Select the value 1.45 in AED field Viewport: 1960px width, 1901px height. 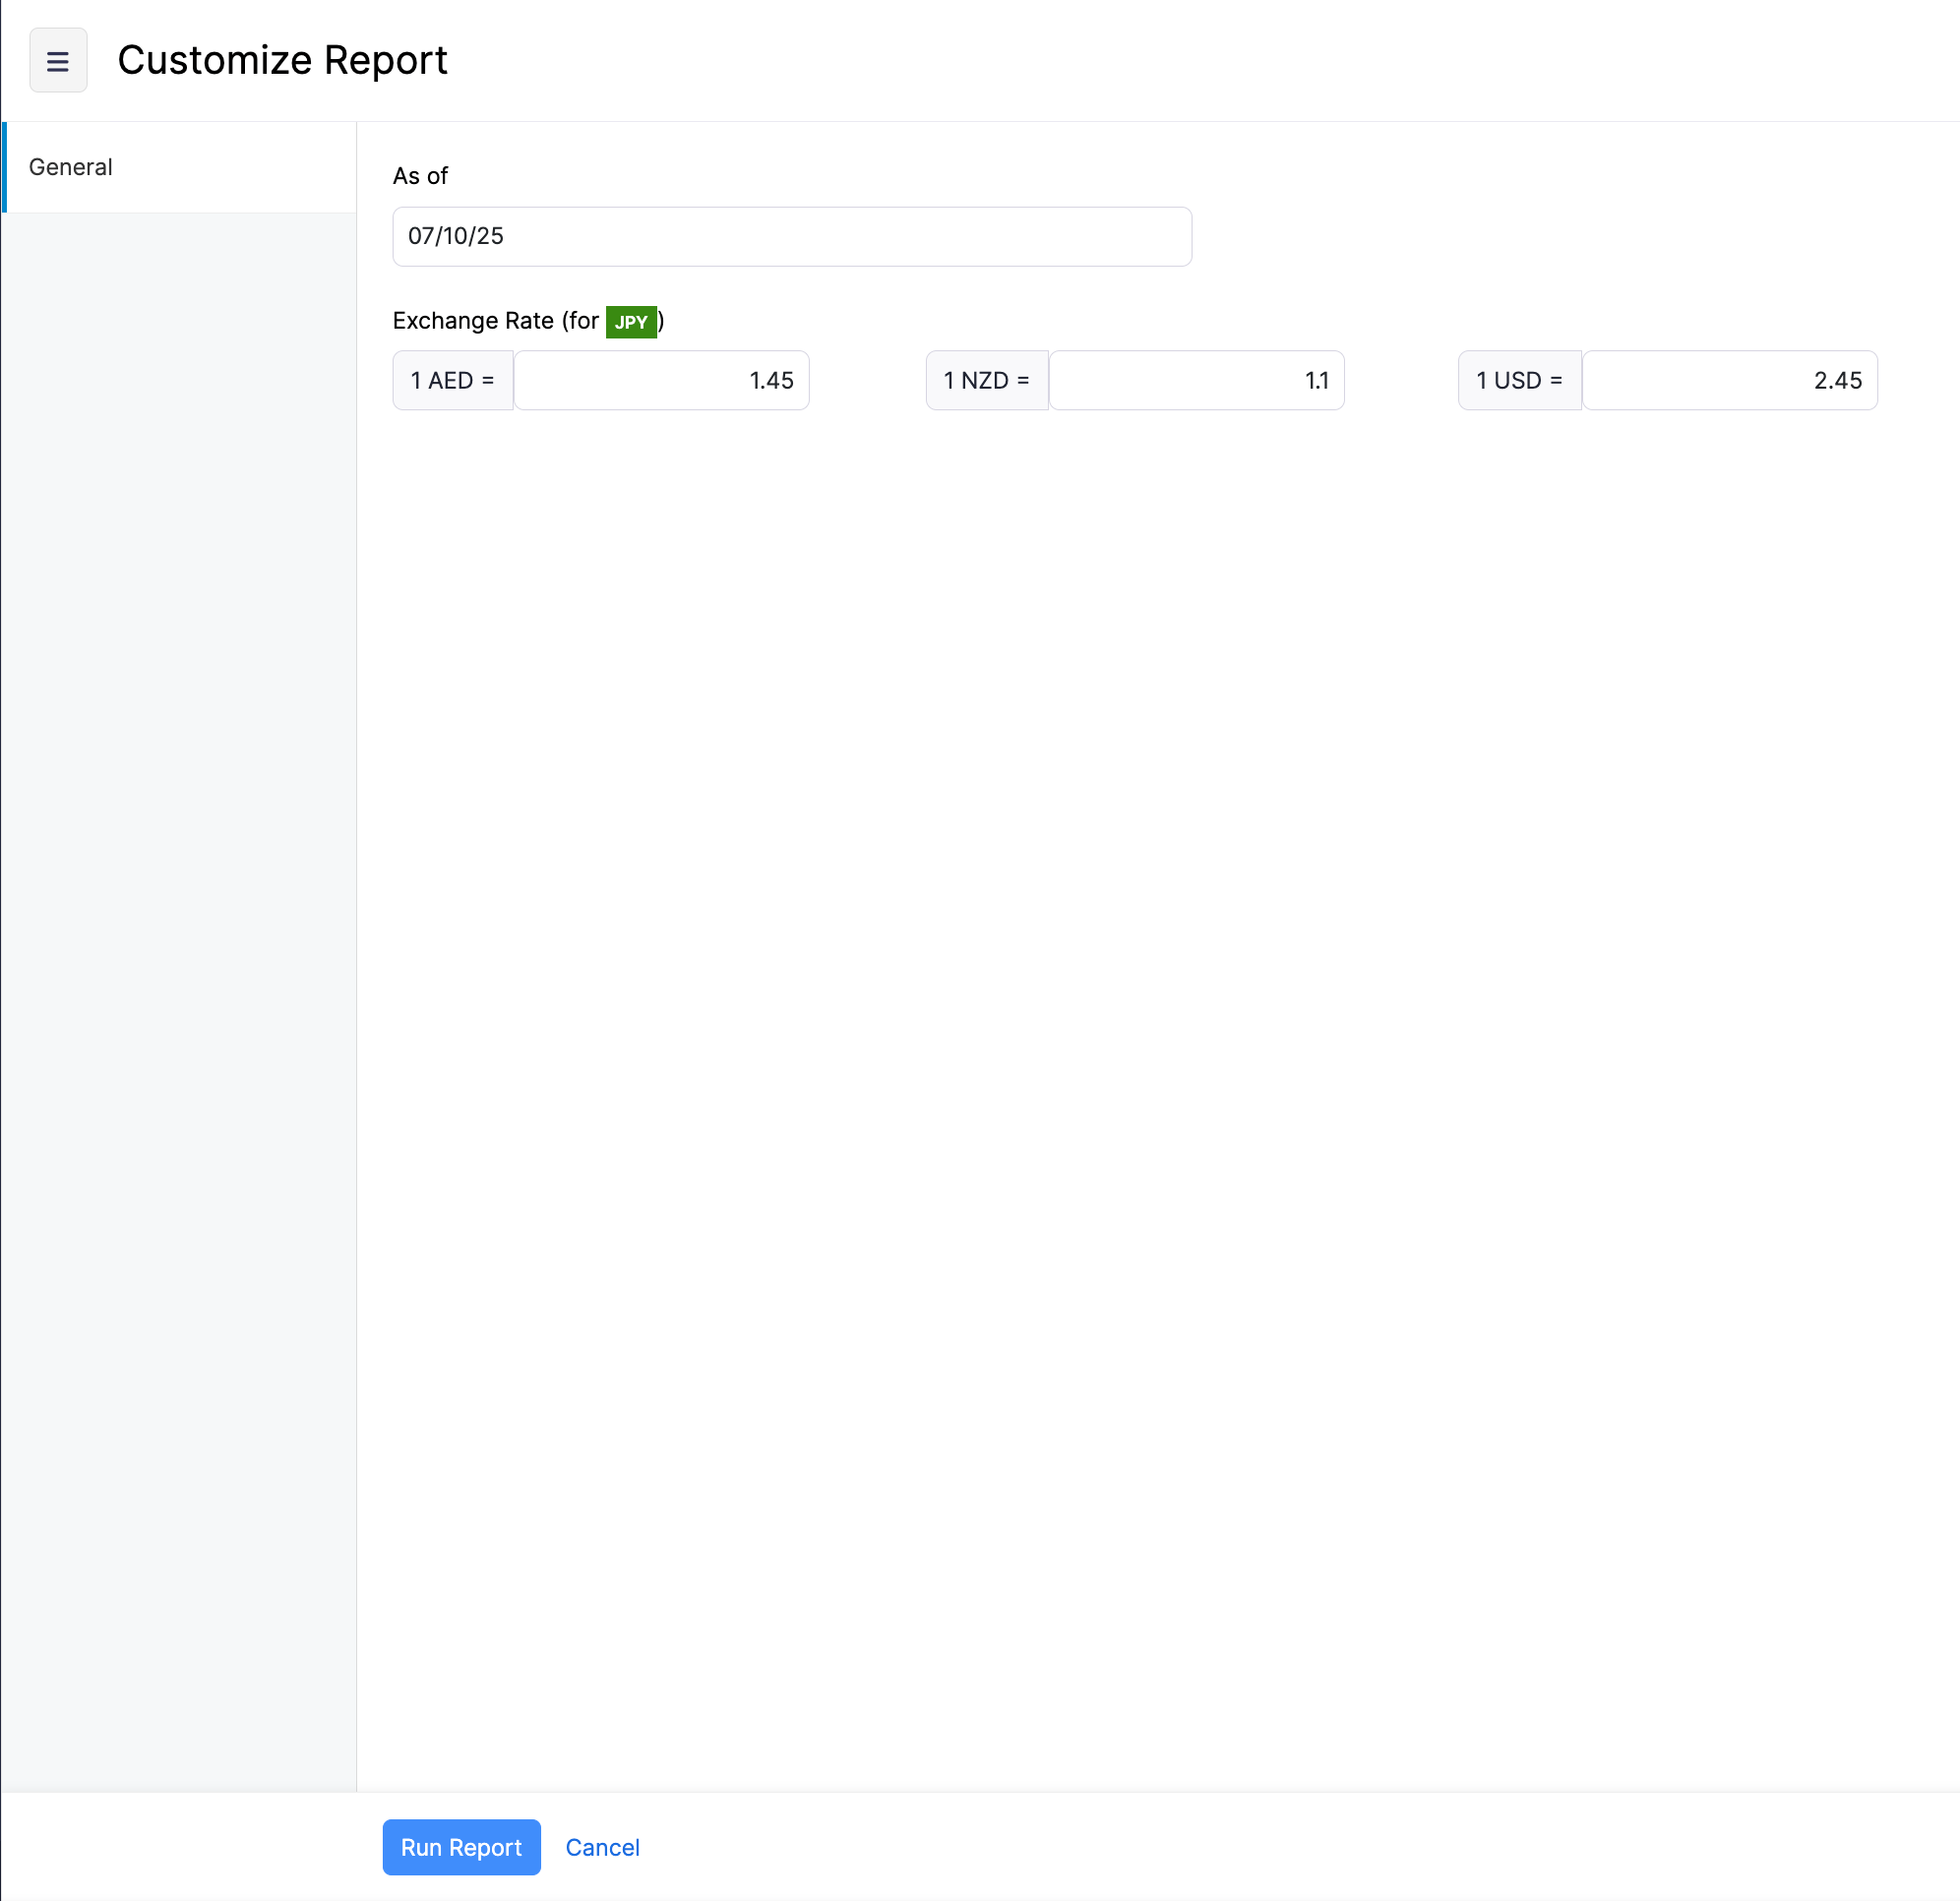[770, 380]
